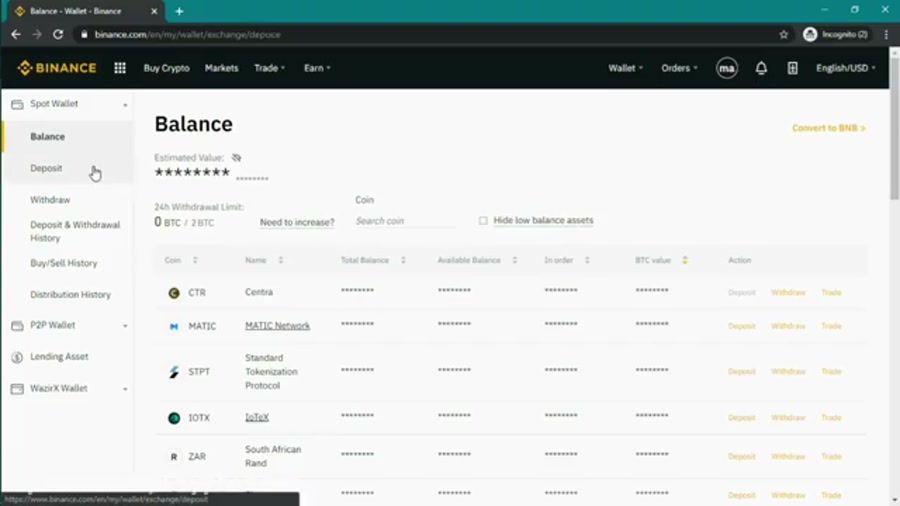Click the site lock icon in address bar
Screen dimensions: 900x506
pos(84,34)
